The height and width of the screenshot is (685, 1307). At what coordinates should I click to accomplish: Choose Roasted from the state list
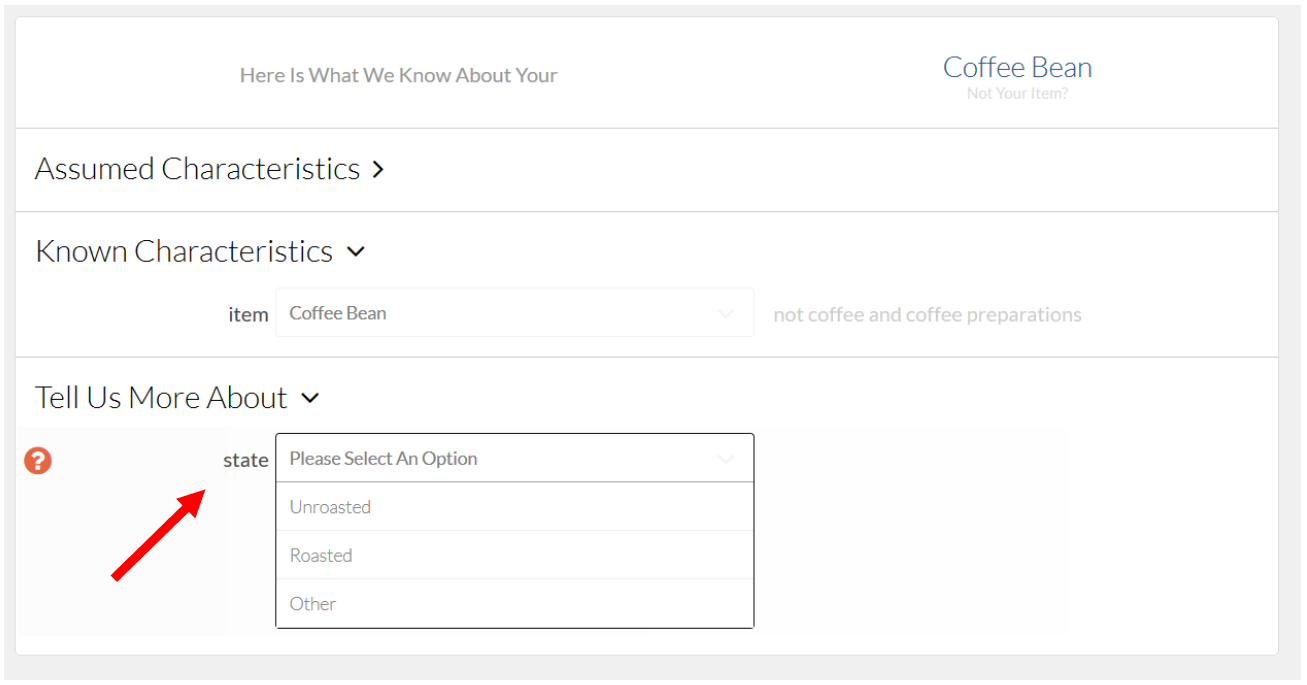514,555
